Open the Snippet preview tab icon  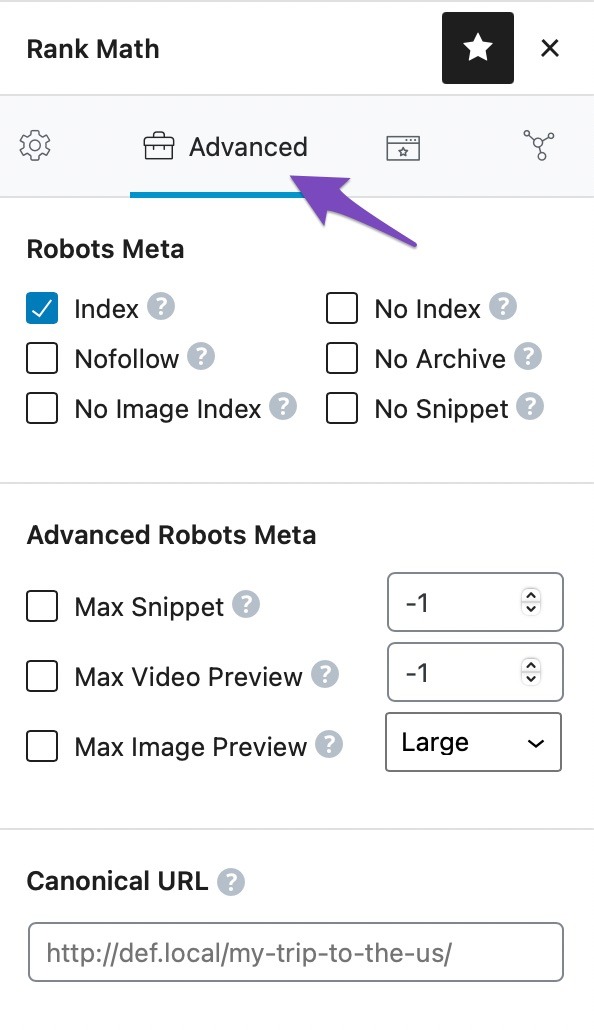[401, 146]
